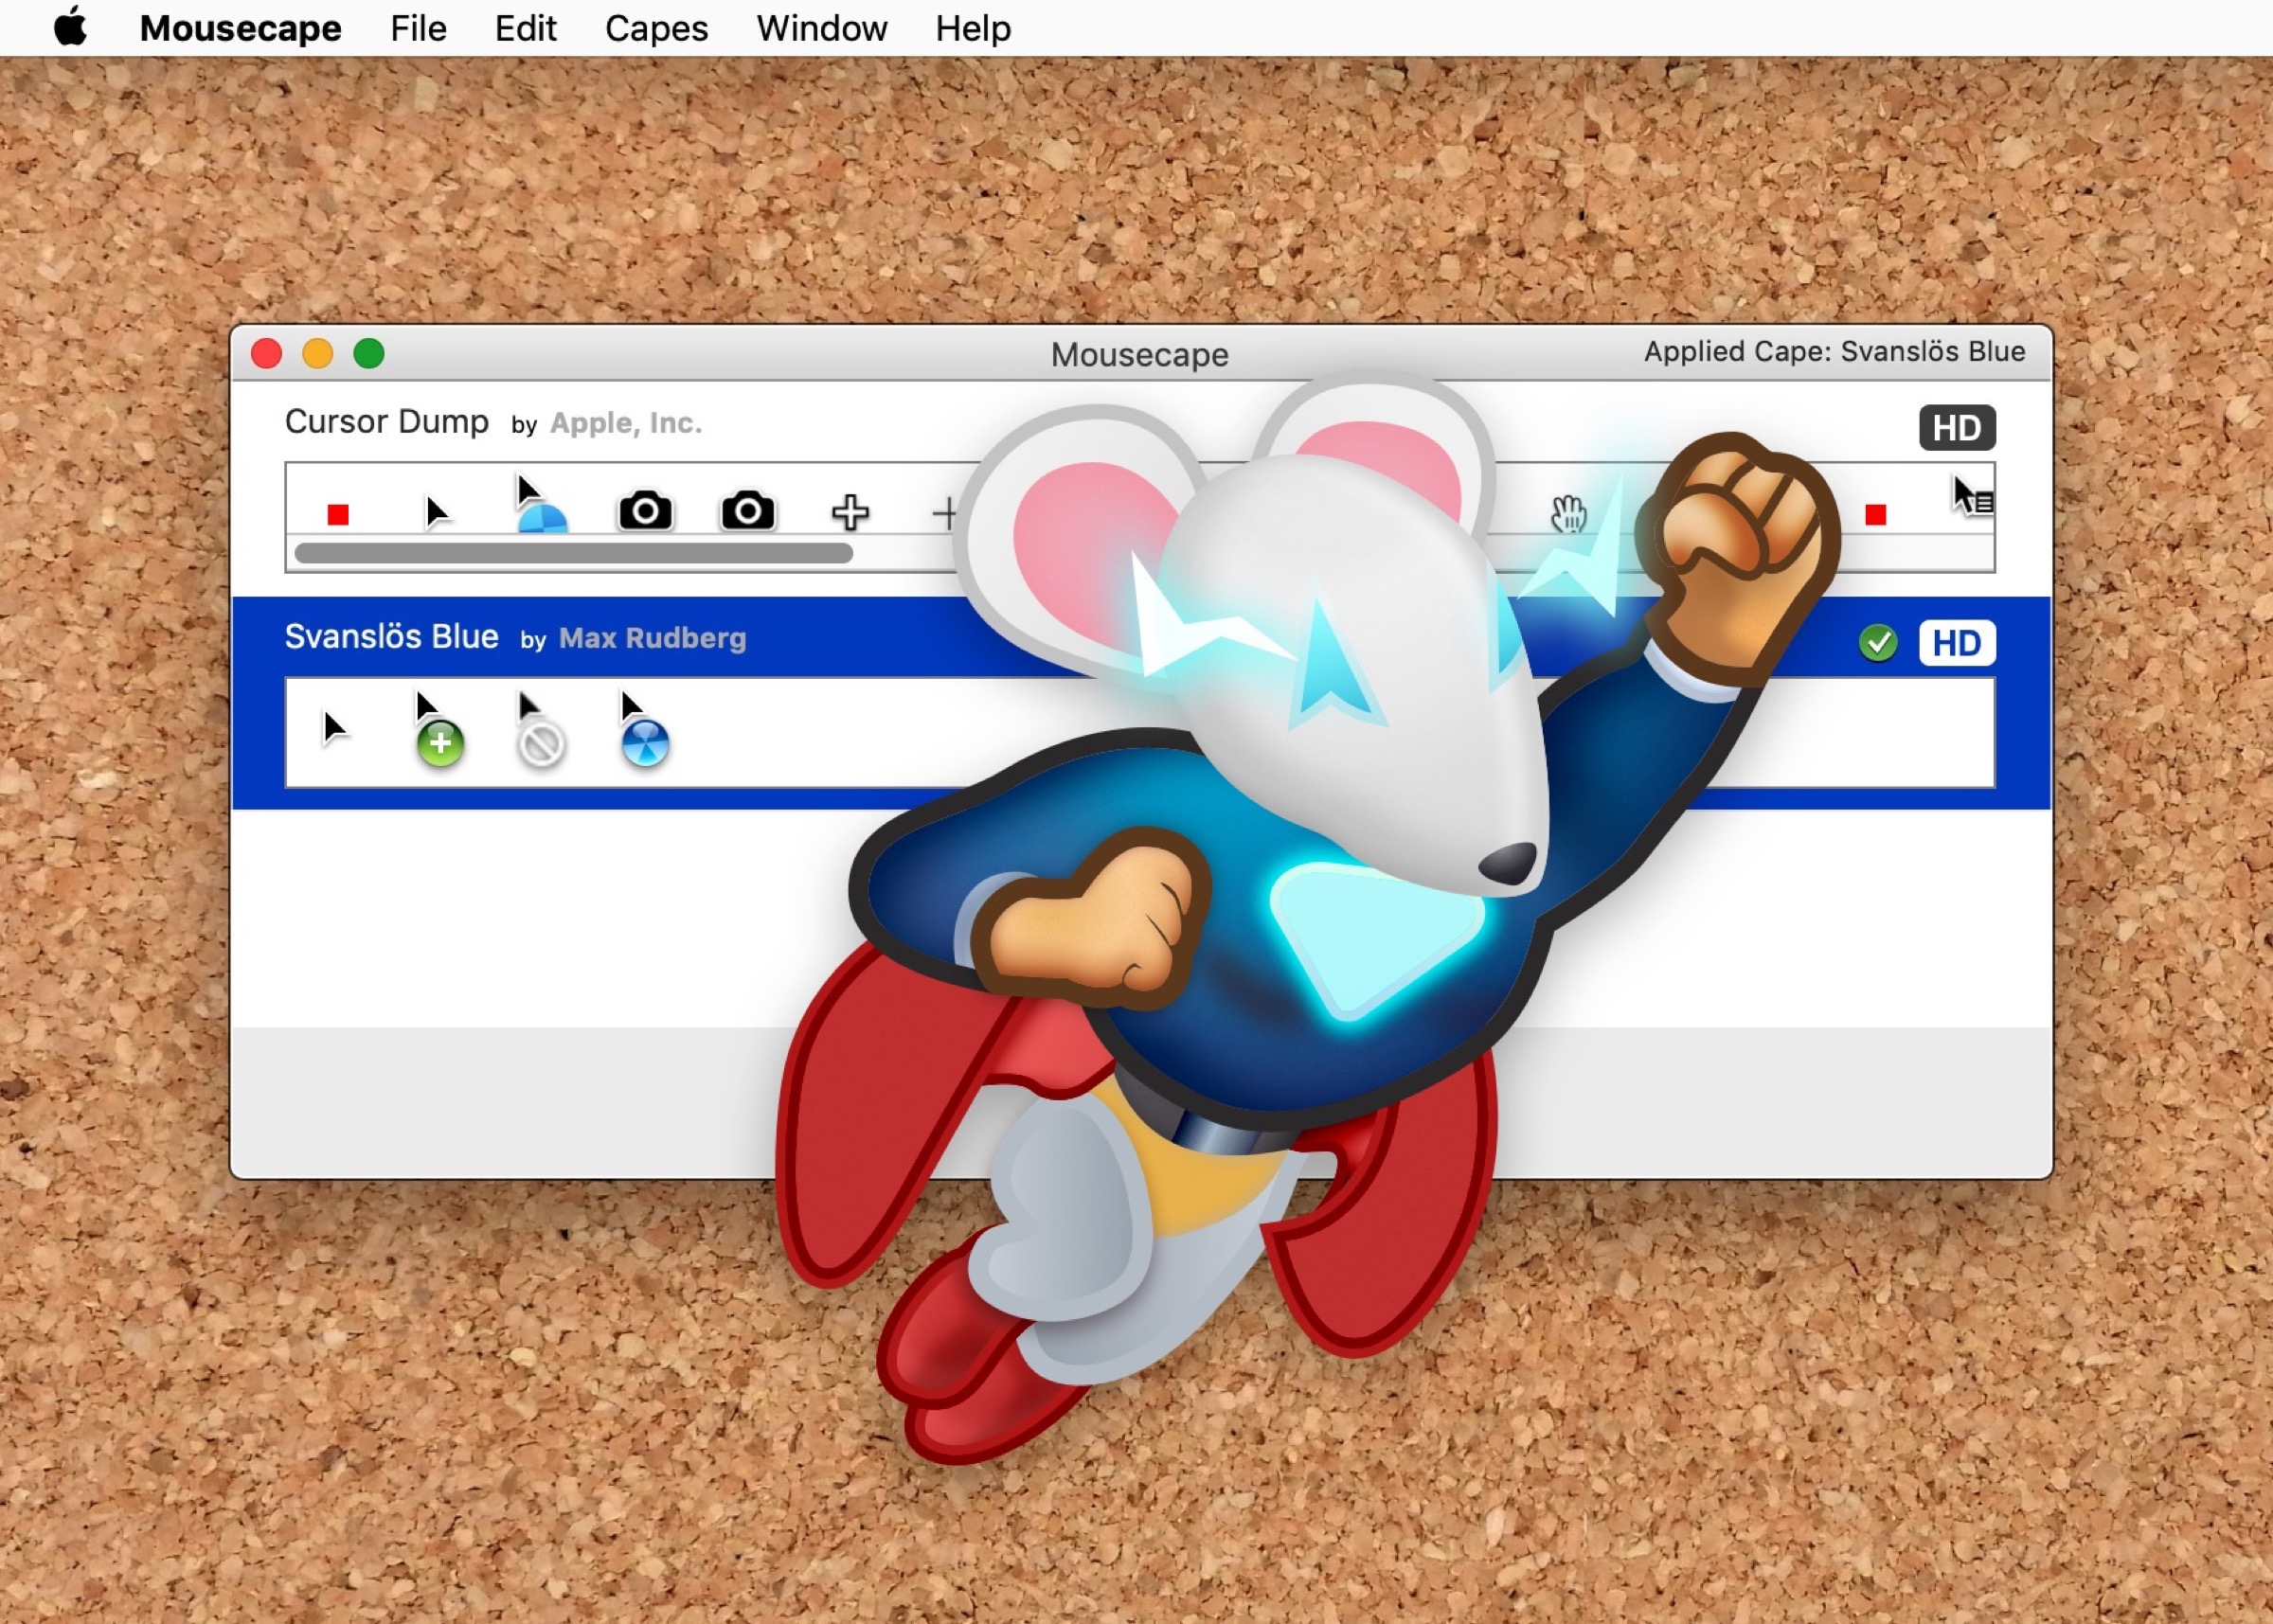
Task: Select the camera screenshot cursor in Cursor Dump
Action: pos(645,510)
